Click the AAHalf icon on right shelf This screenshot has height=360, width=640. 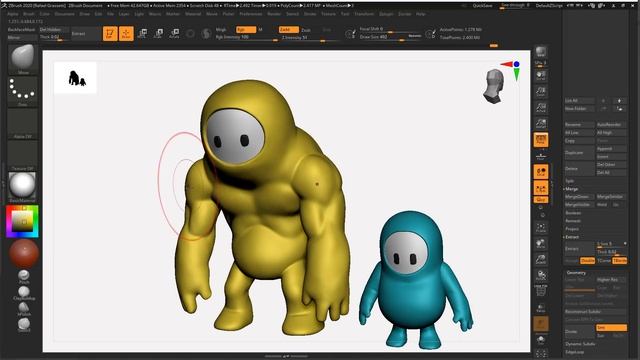[x=541, y=123]
